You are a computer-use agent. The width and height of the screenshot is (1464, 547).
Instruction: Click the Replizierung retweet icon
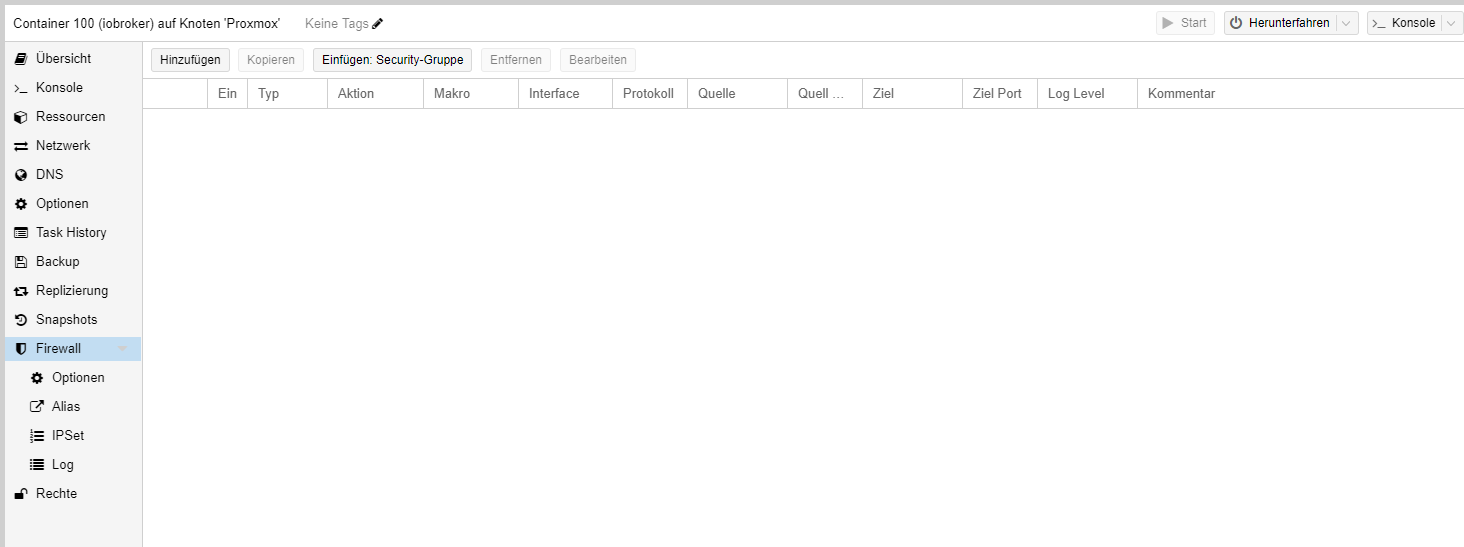tap(20, 291)
